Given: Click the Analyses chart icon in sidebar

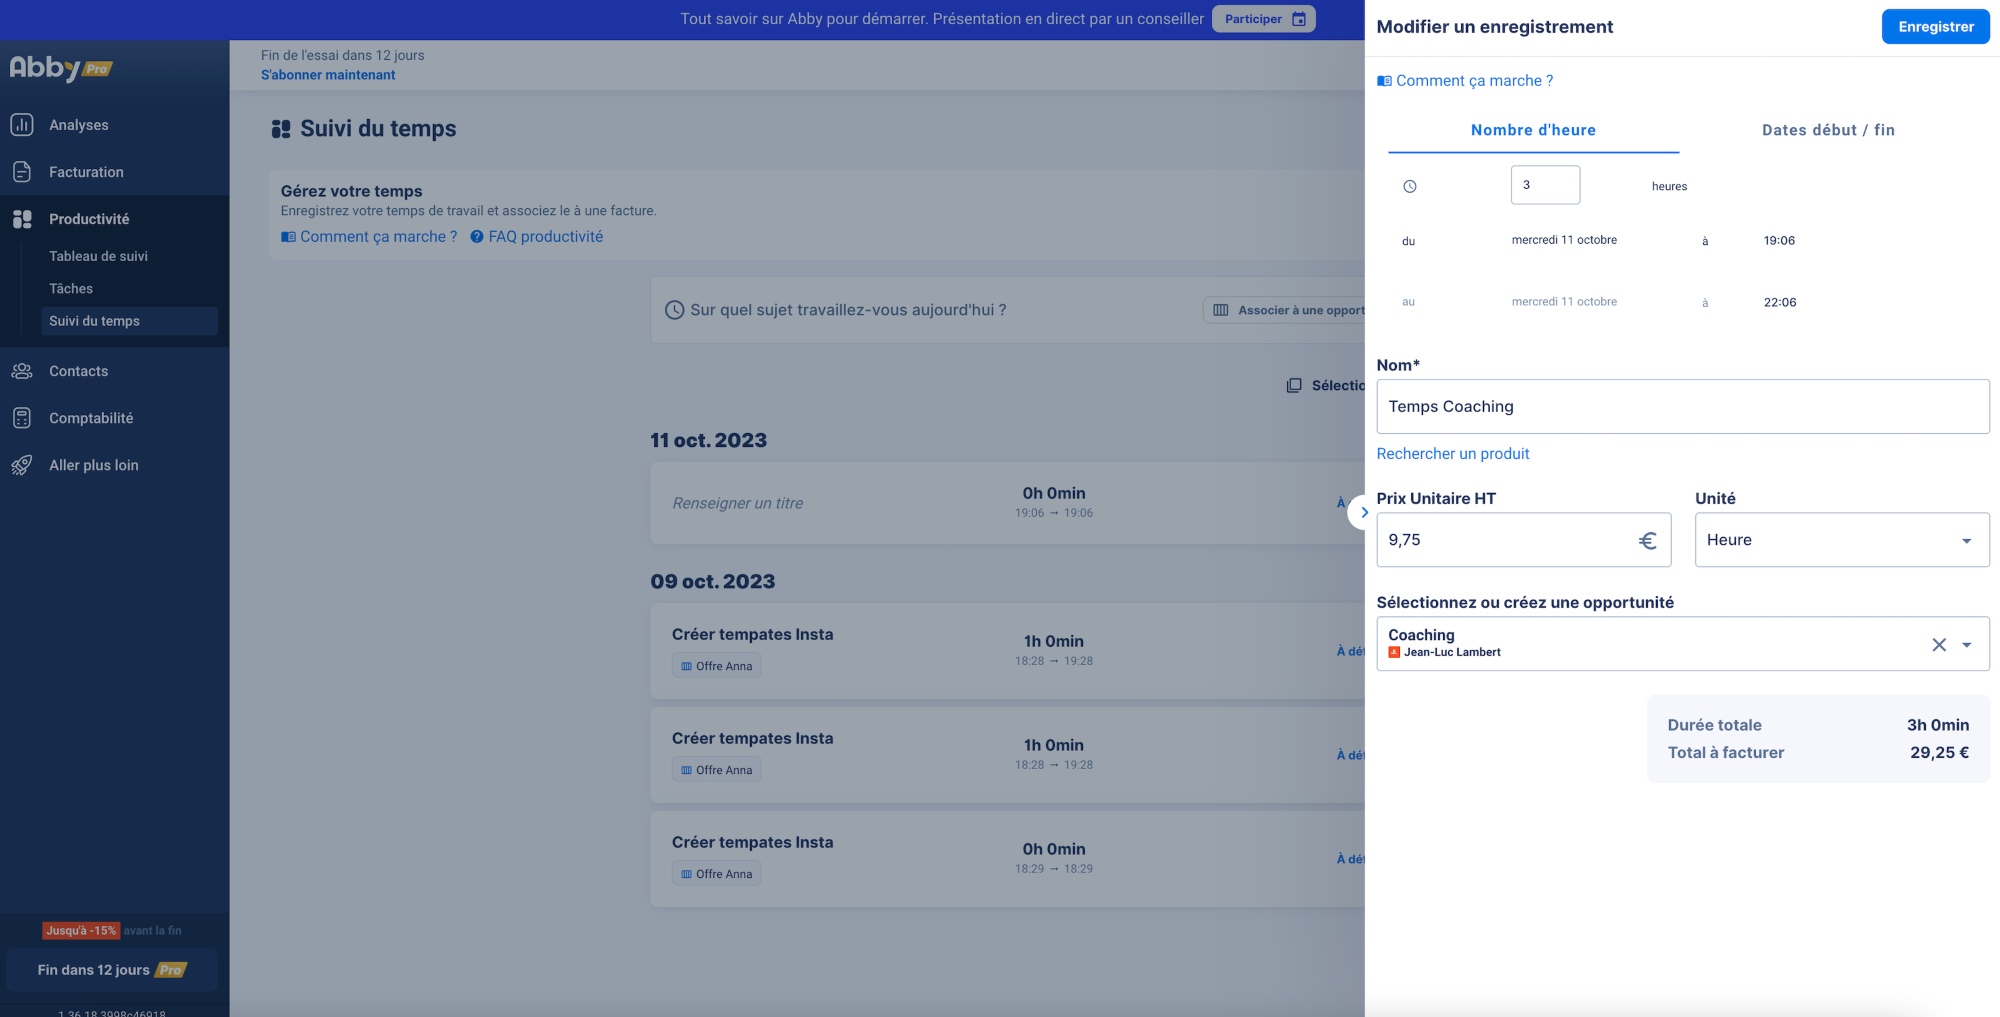Looking at the screenshot, I should point(22,125).
